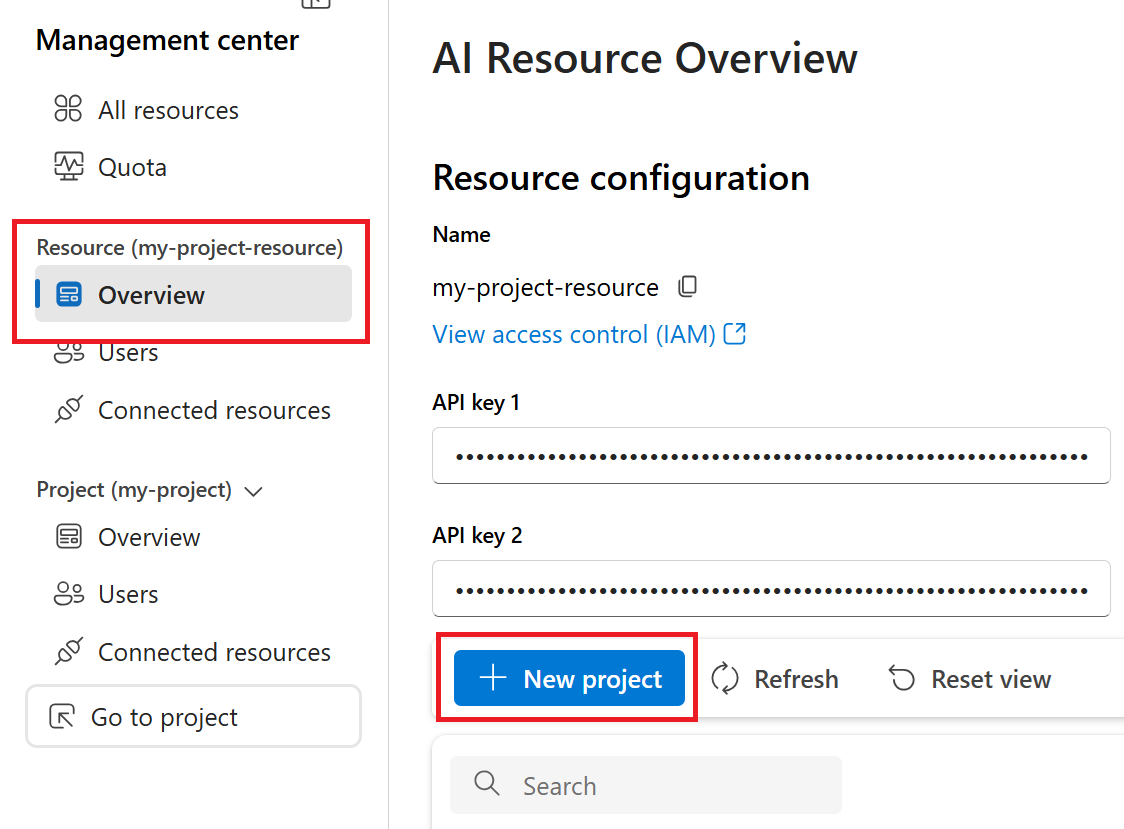Click the plug icon for Project Connected resources
Screen dimensions: 1124x829
click(x=69, y=651)
